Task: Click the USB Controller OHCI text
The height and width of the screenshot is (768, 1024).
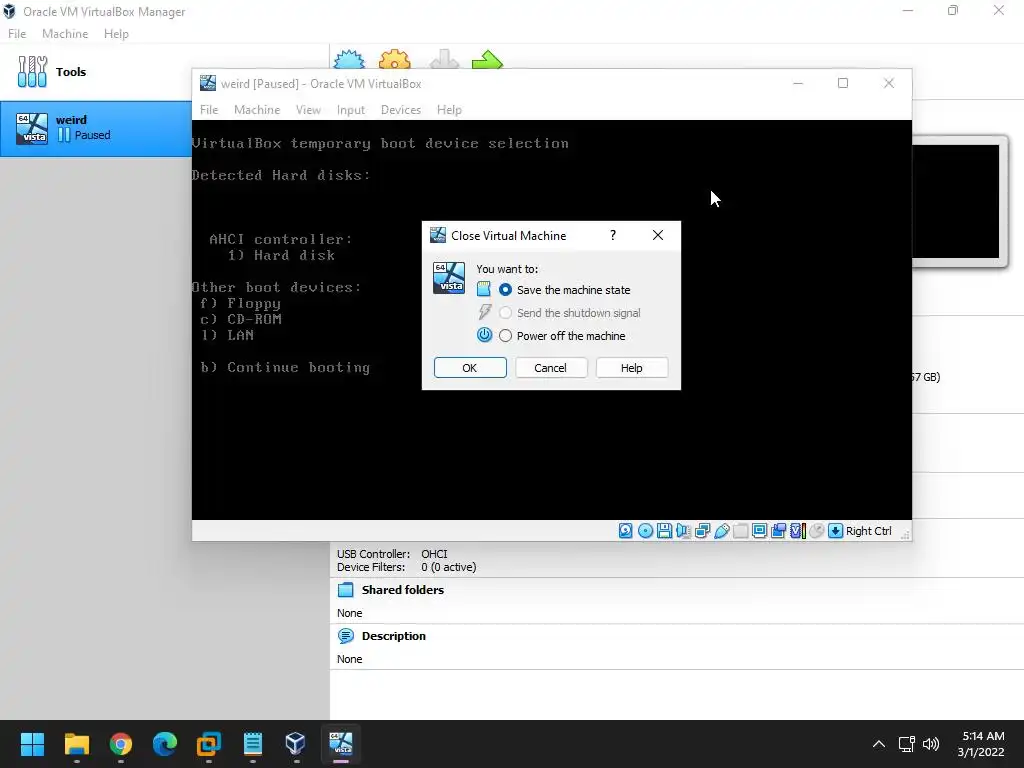Action: point(392,554)
